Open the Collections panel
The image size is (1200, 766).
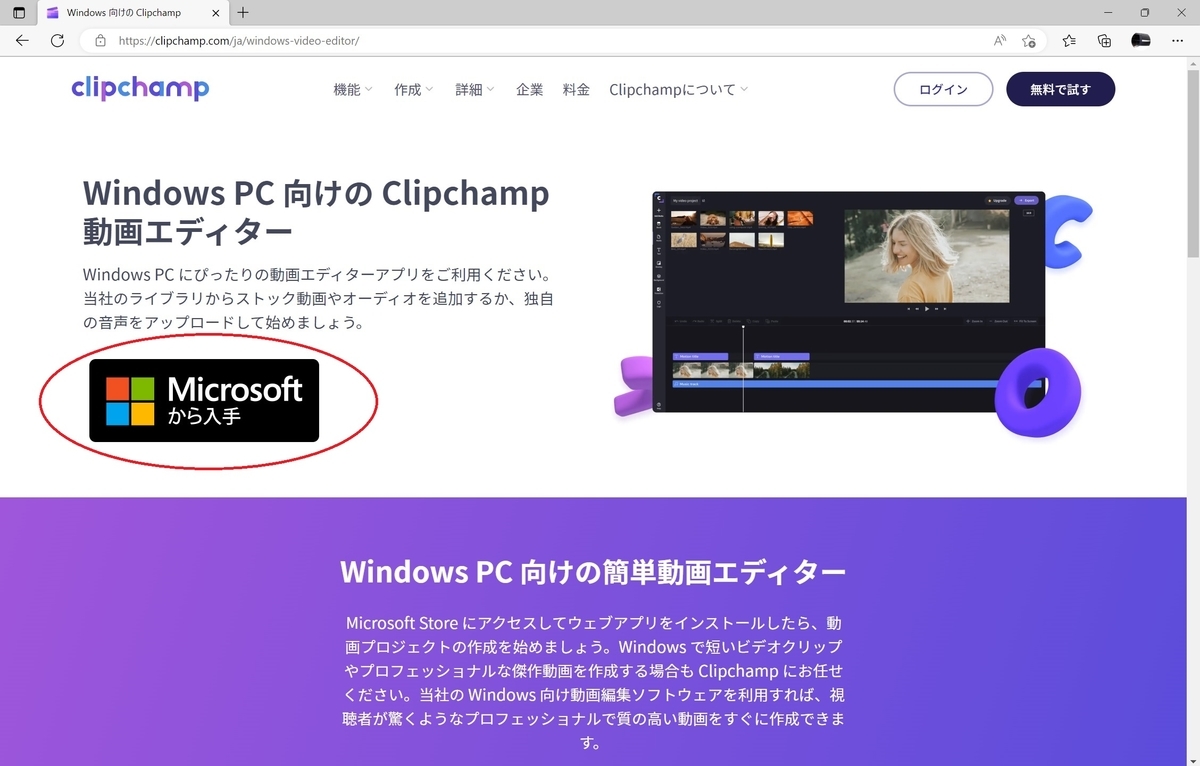point(1104,41)
